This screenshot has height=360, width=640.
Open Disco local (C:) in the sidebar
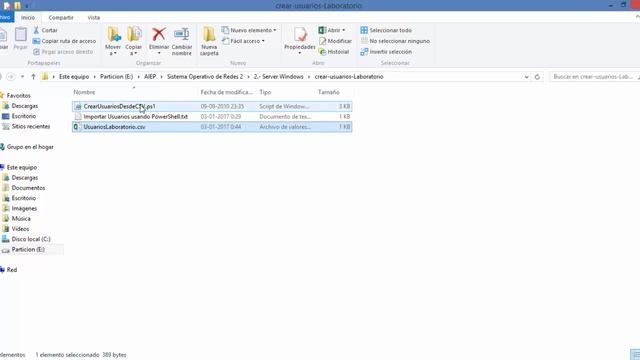pyautogui.click(x=31, y=239)
